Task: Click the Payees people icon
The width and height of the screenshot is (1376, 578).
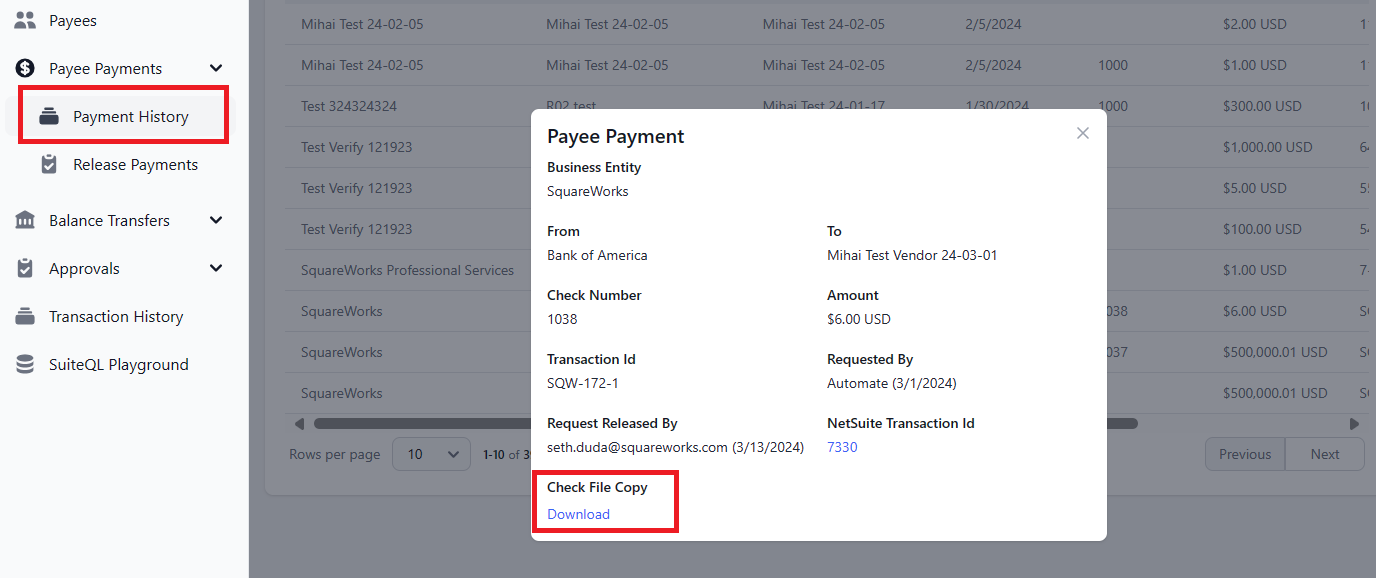Action: coord(25,20)
